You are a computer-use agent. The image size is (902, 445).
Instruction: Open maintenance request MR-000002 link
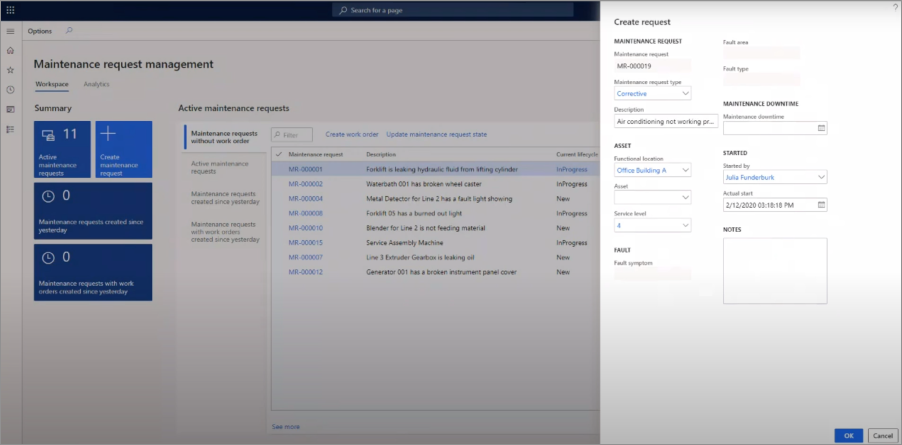(305, 184)
